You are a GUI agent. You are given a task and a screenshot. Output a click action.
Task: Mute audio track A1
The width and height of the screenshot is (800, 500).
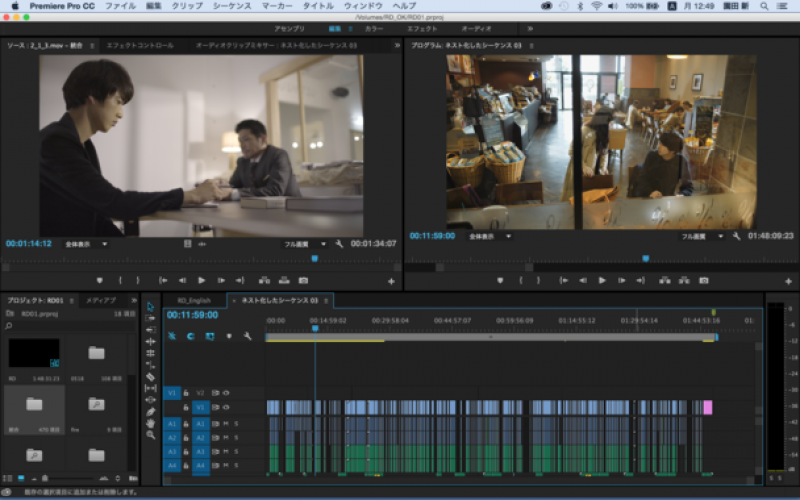[226, 423]
